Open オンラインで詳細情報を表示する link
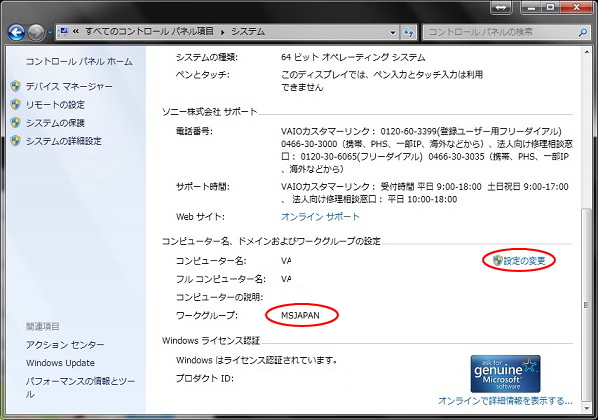This screenshot has width=598, height=420. [505, 401]
